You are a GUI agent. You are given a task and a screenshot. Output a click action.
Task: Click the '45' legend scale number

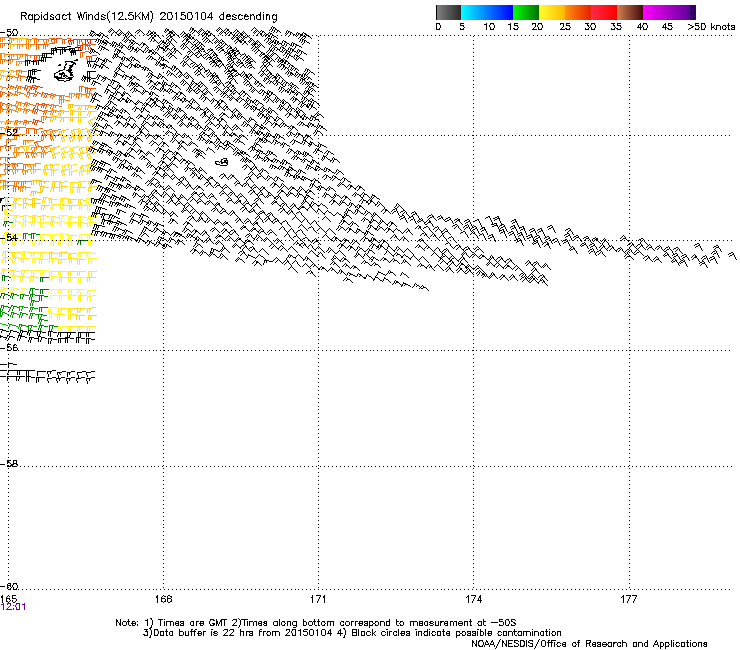[x=667, y=27]
